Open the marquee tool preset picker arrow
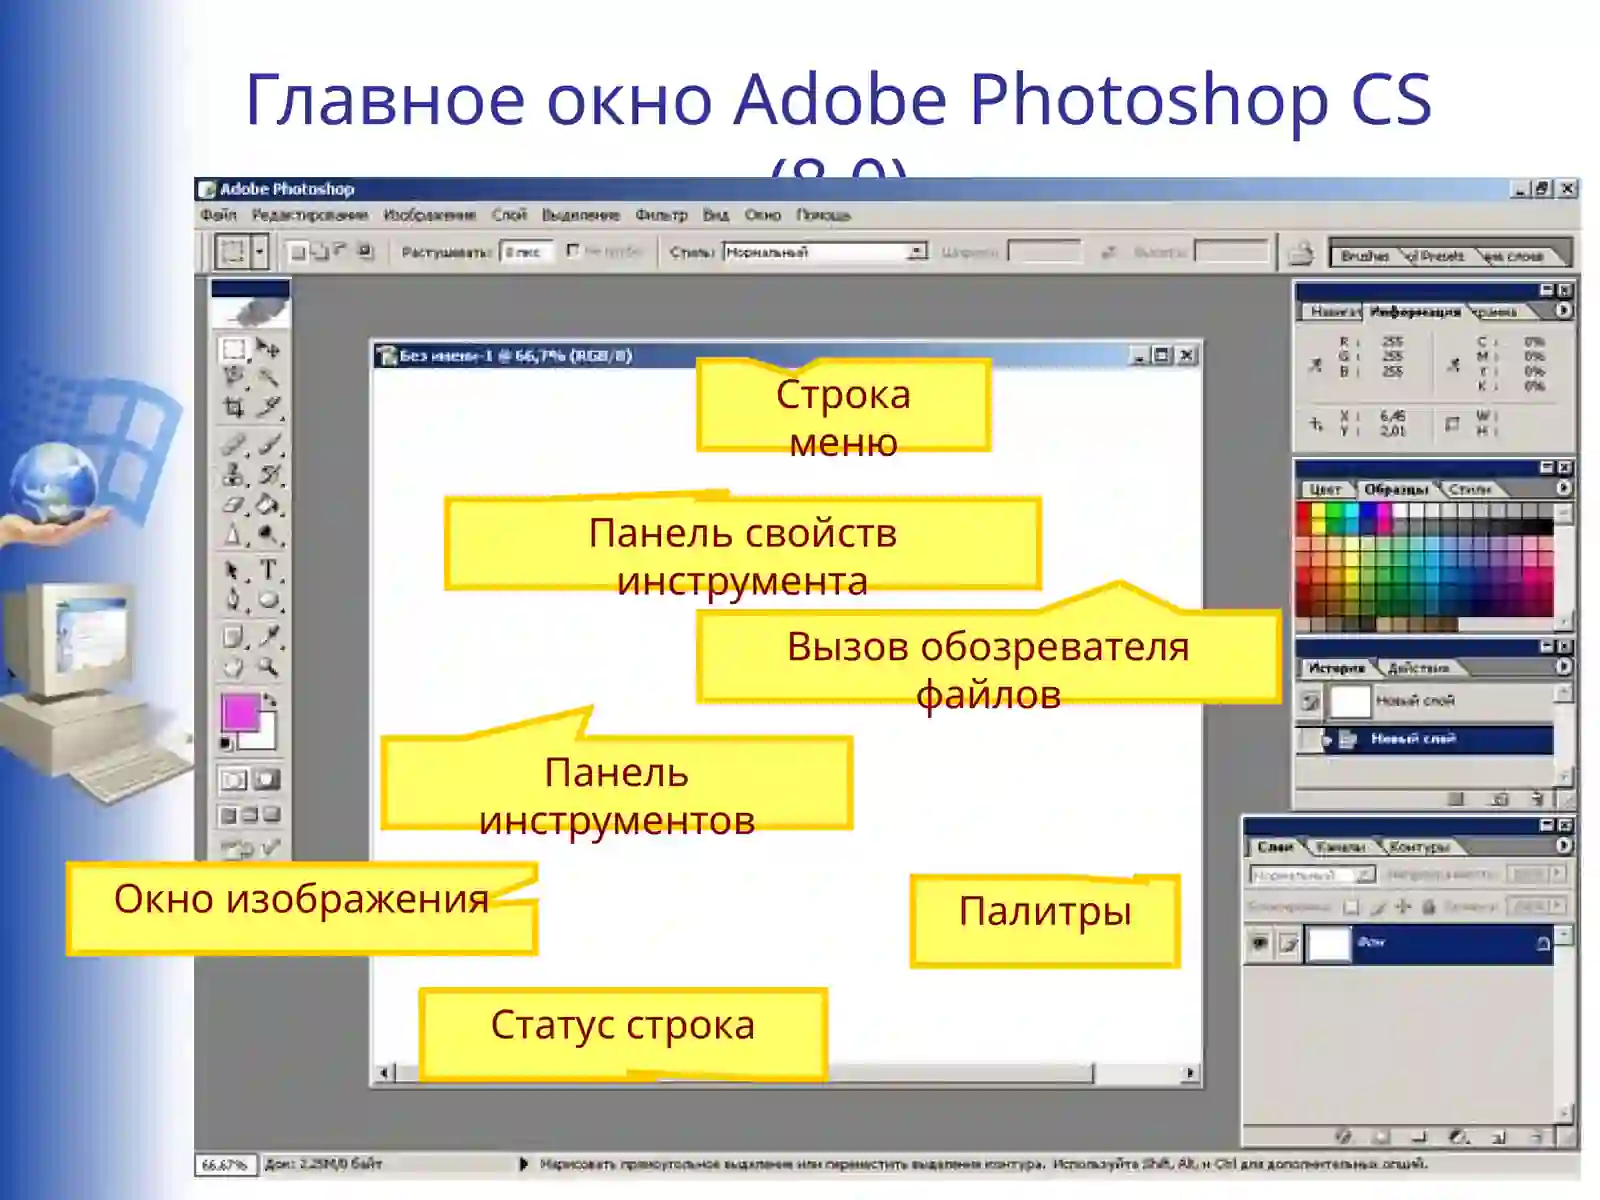 (x=260, y=251)
